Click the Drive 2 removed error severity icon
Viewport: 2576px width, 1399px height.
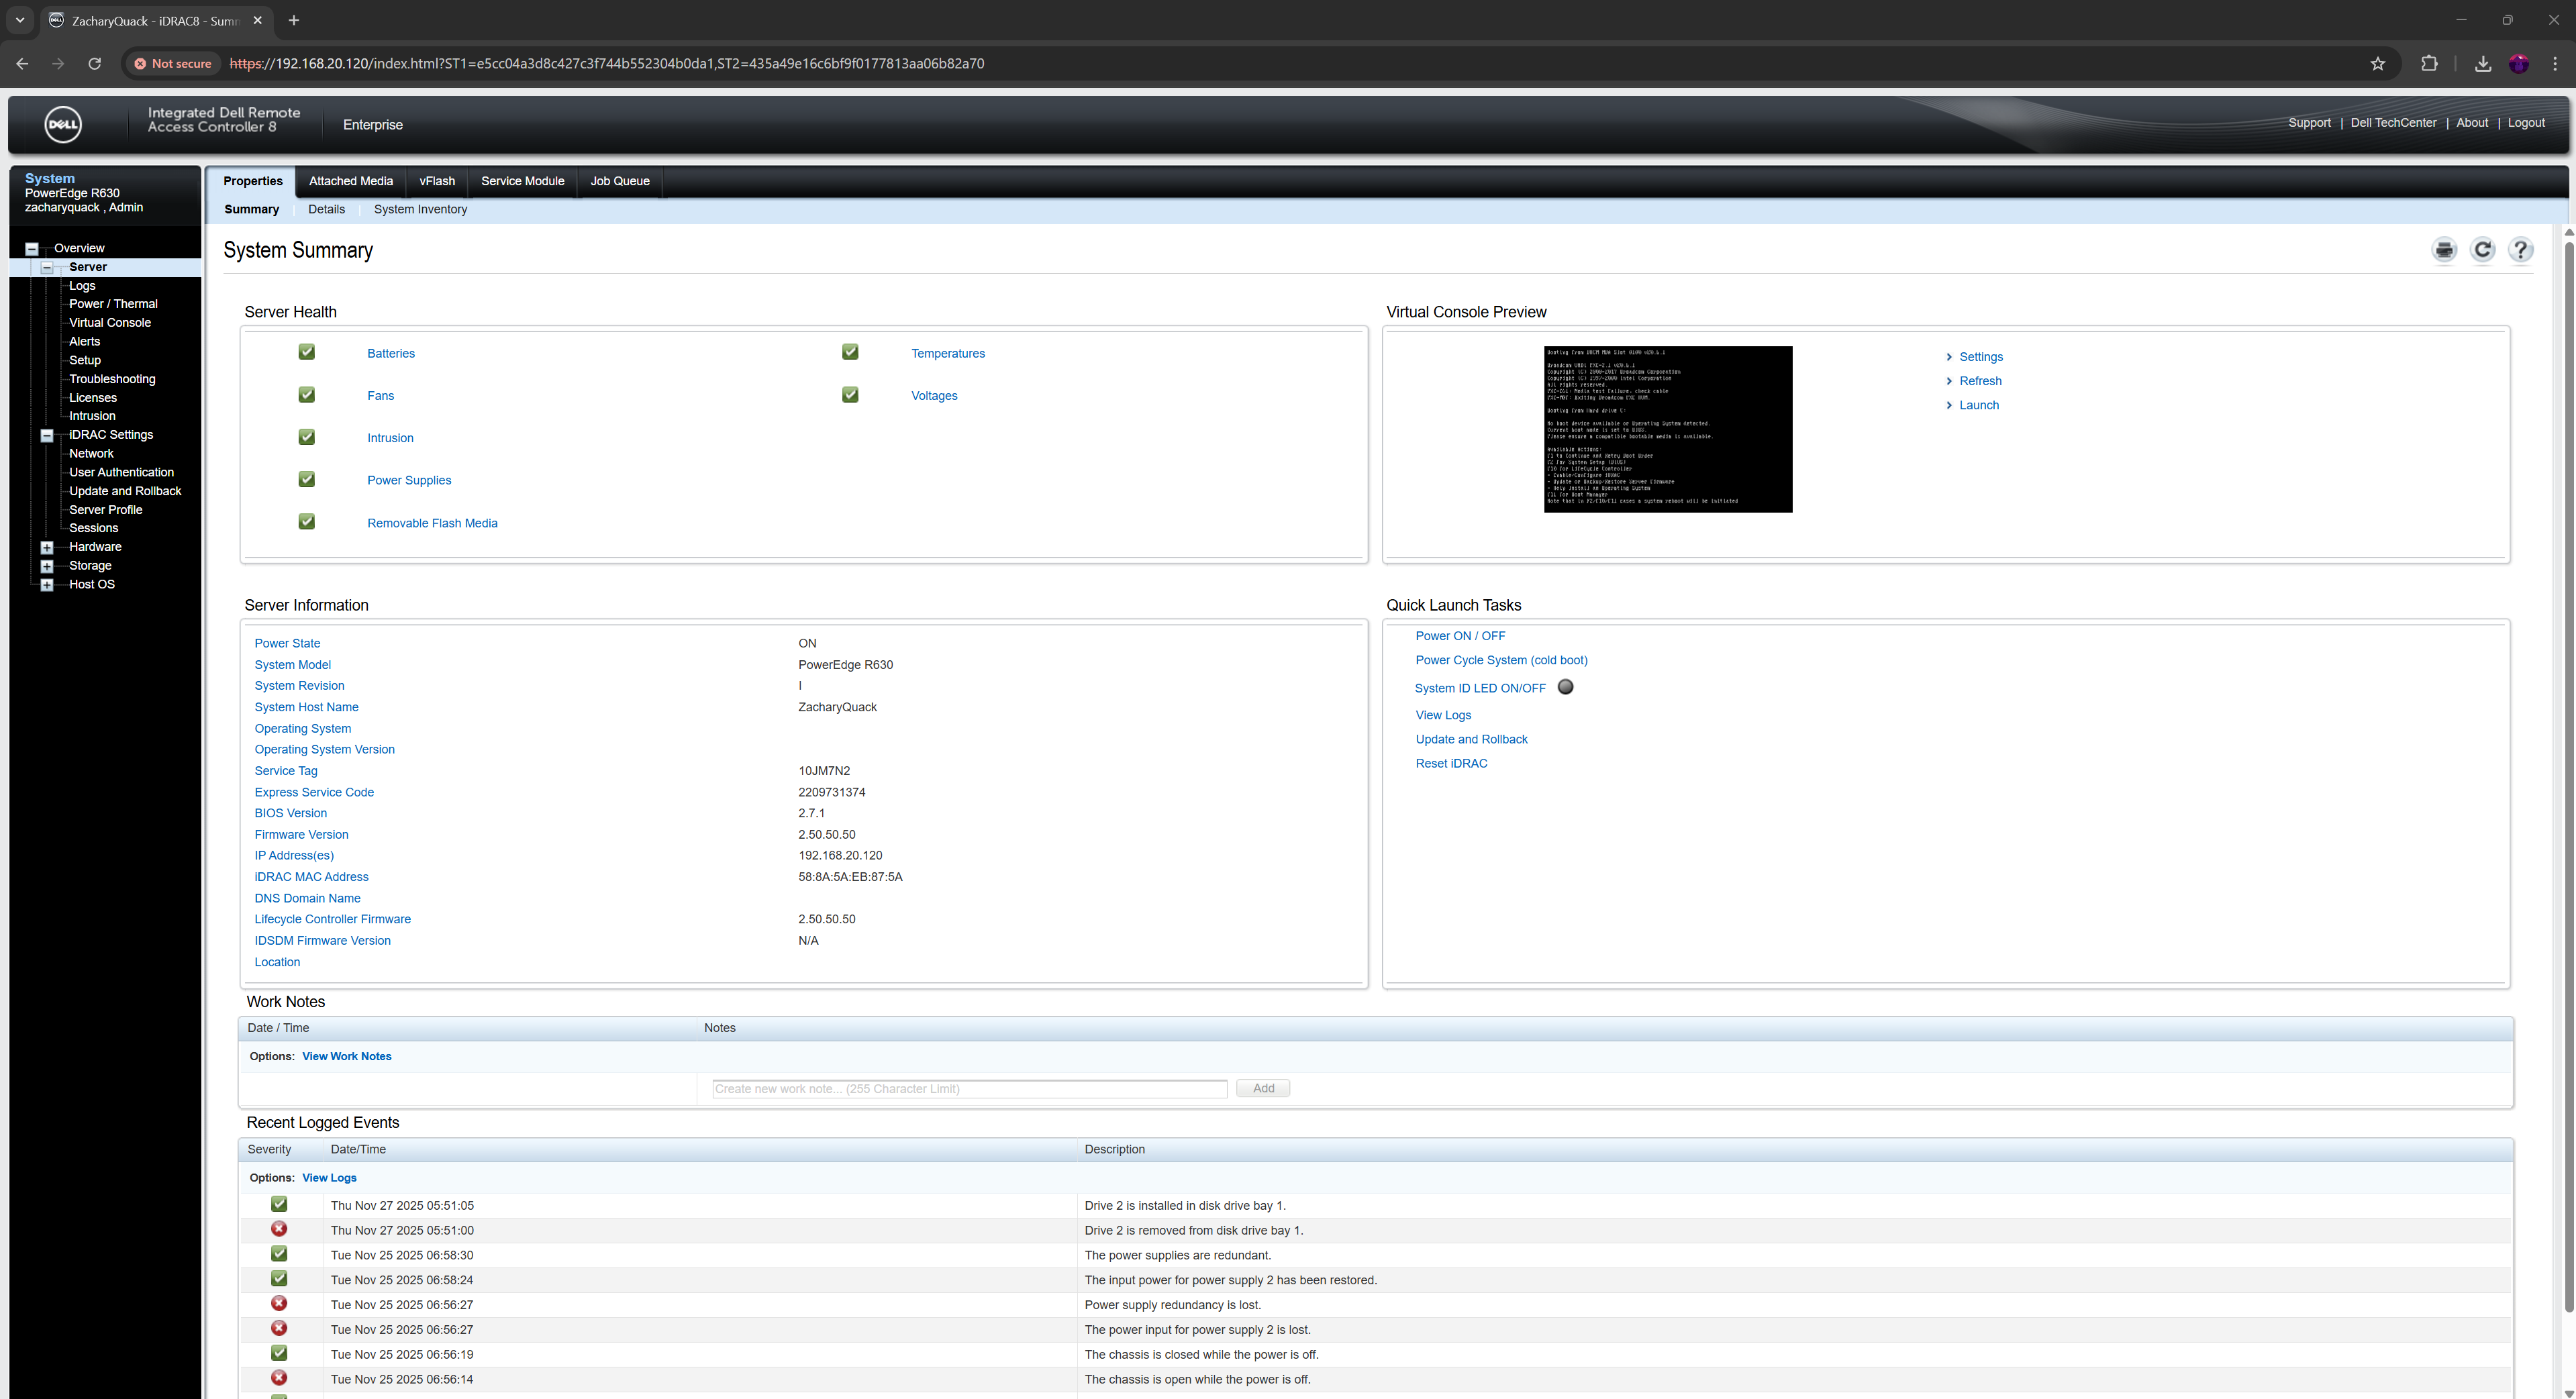(x=279, y=1229)
